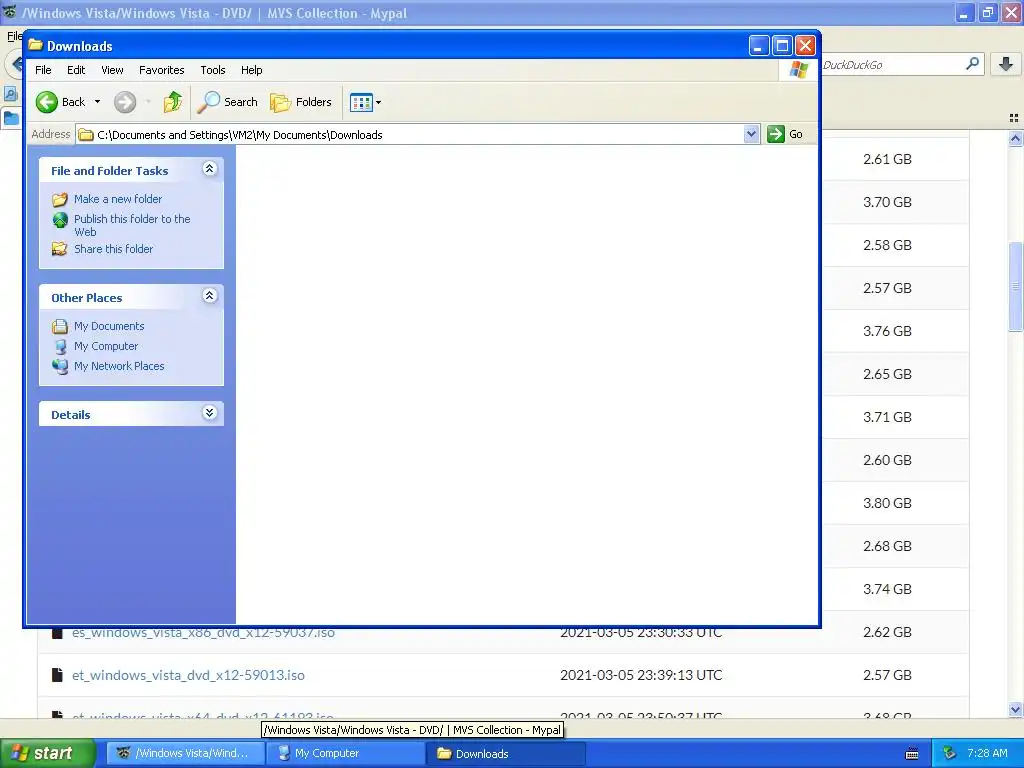This screenshot has height=768, width=1024.
Task: Click the Downloads taskbar button
Action: tap(506, 753)
